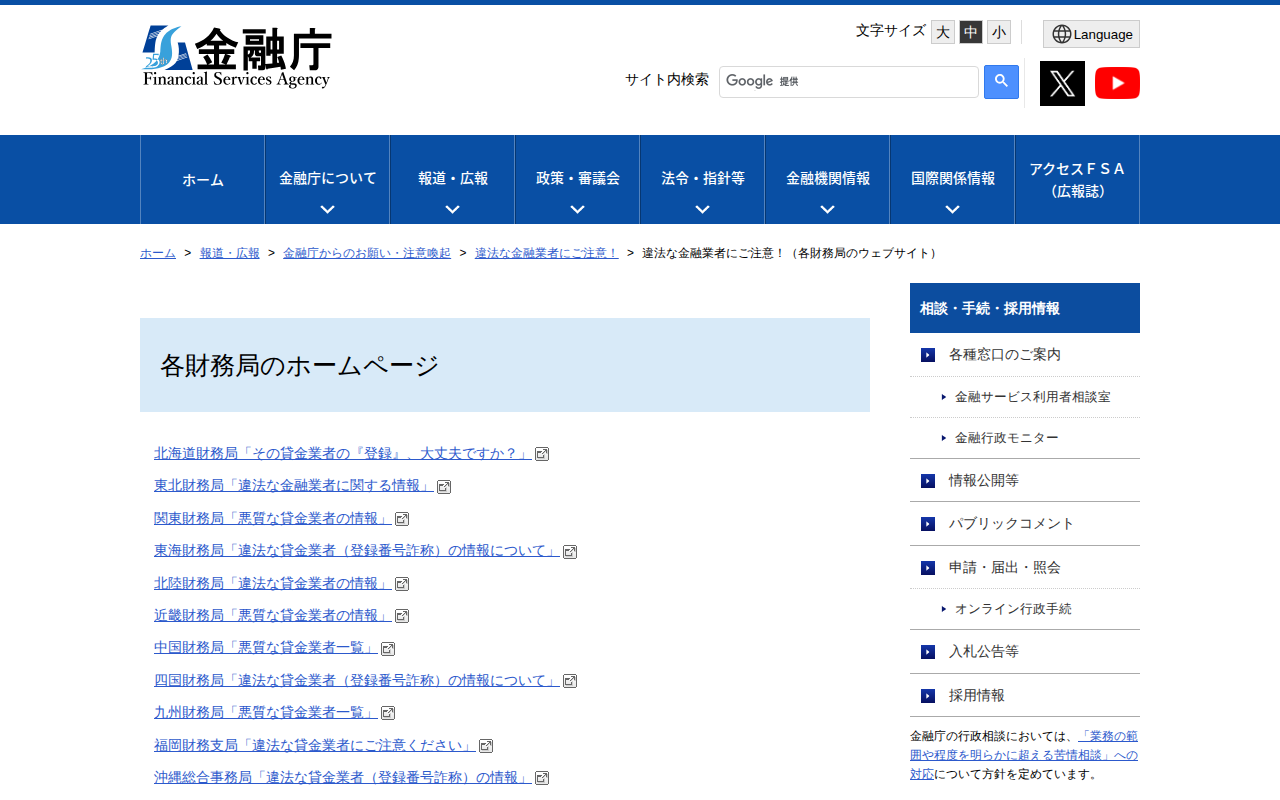Screen dimensions: 1280x800
Task: Open 東海財務局 登録番号詐称 information link
Action: (357, 551)
